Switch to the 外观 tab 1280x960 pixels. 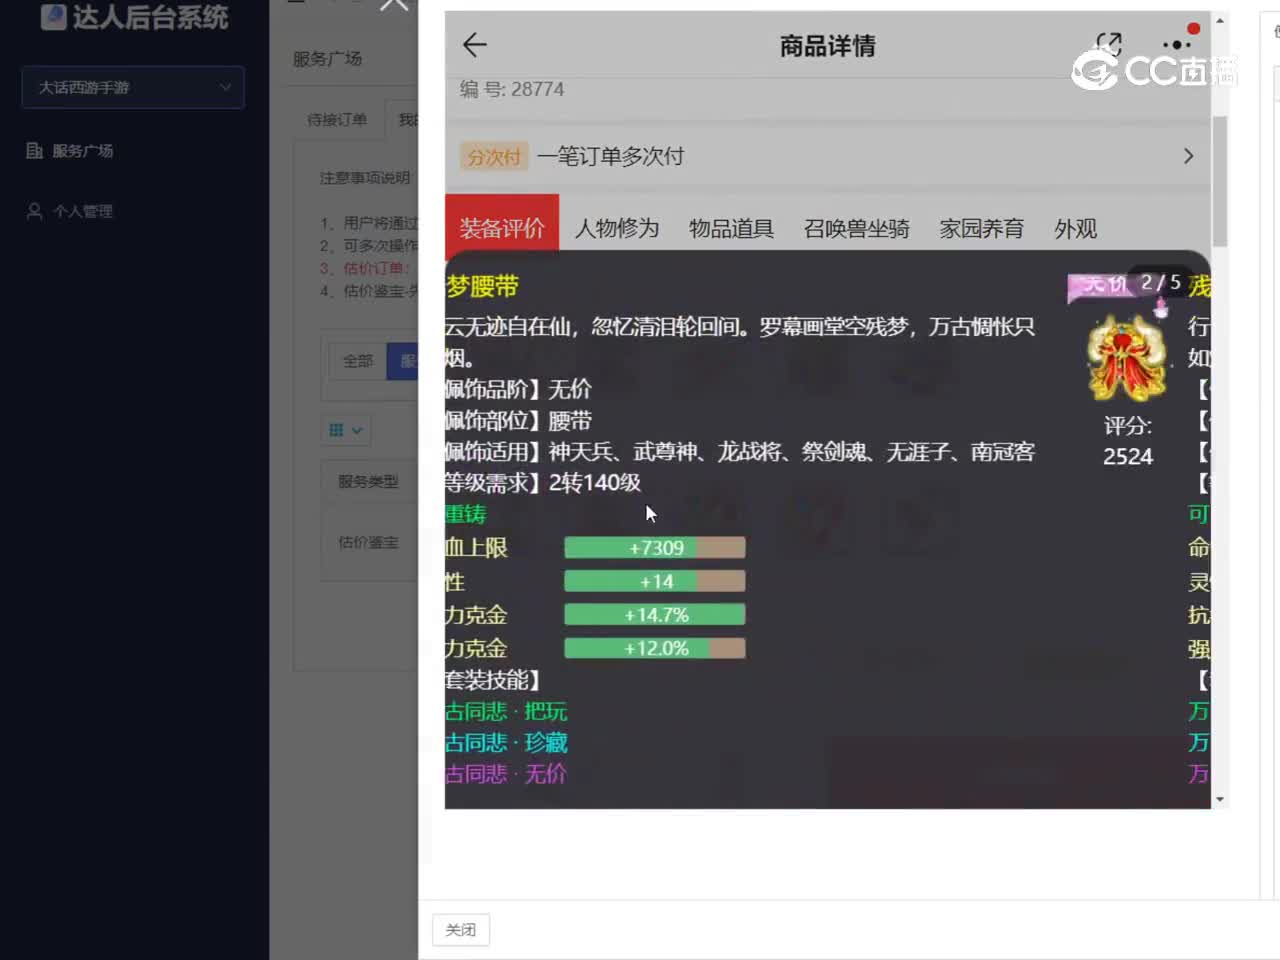click(x=1076, y=229)
